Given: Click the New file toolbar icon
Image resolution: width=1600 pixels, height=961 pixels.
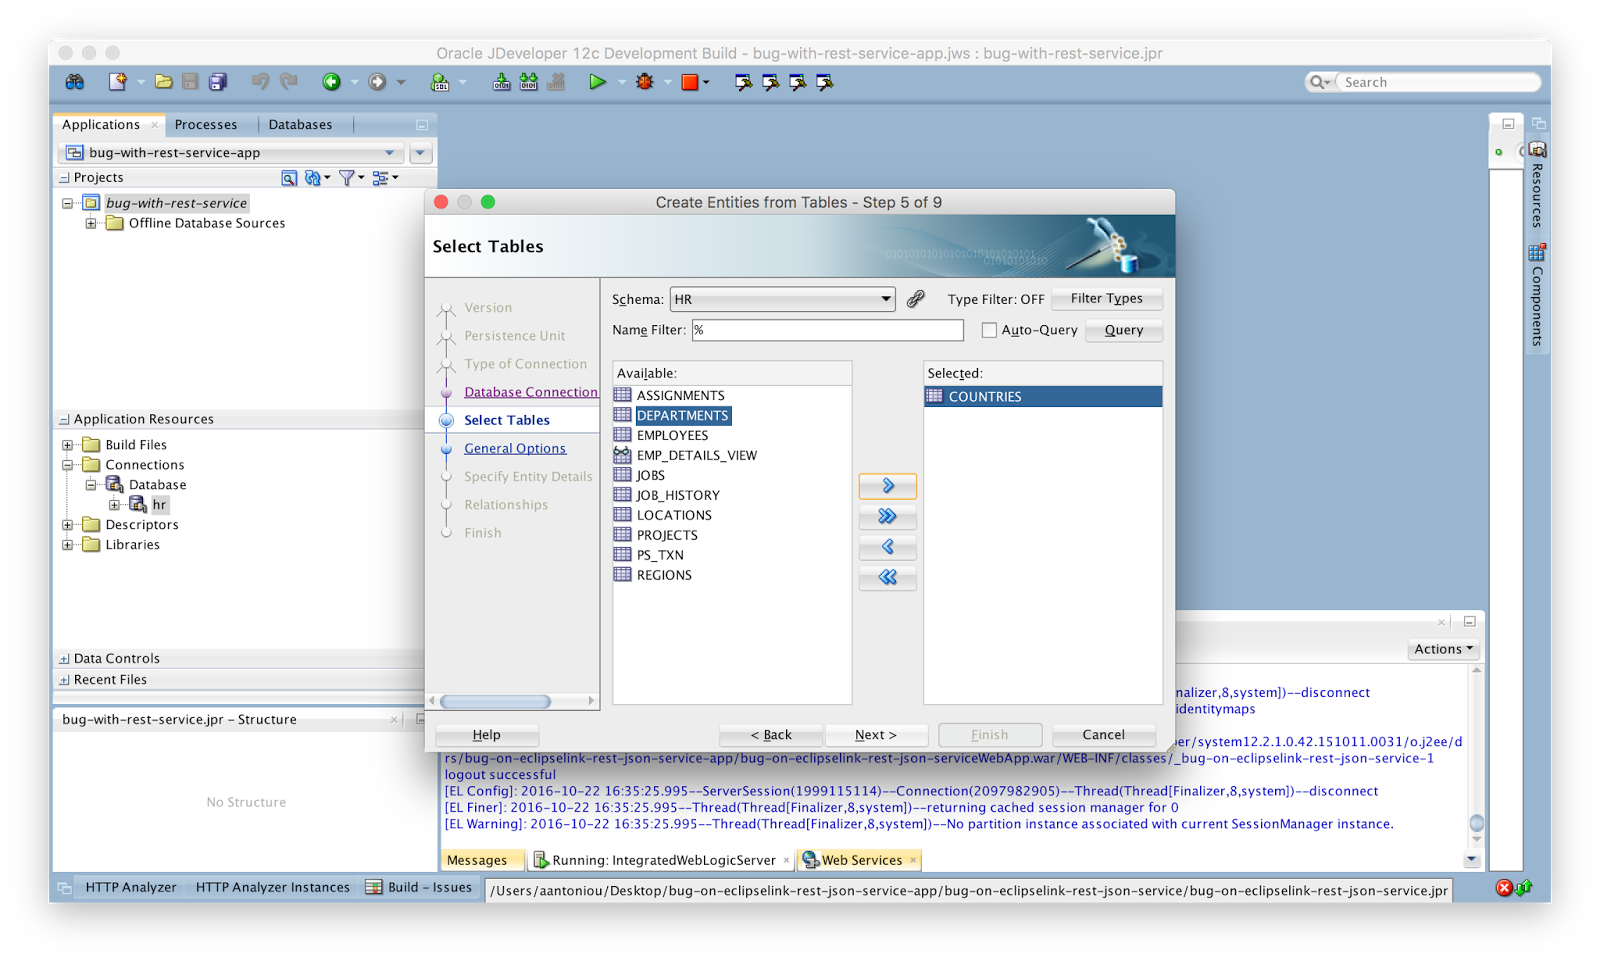Looking at the screenshot, I should click(x=118, y=82).
